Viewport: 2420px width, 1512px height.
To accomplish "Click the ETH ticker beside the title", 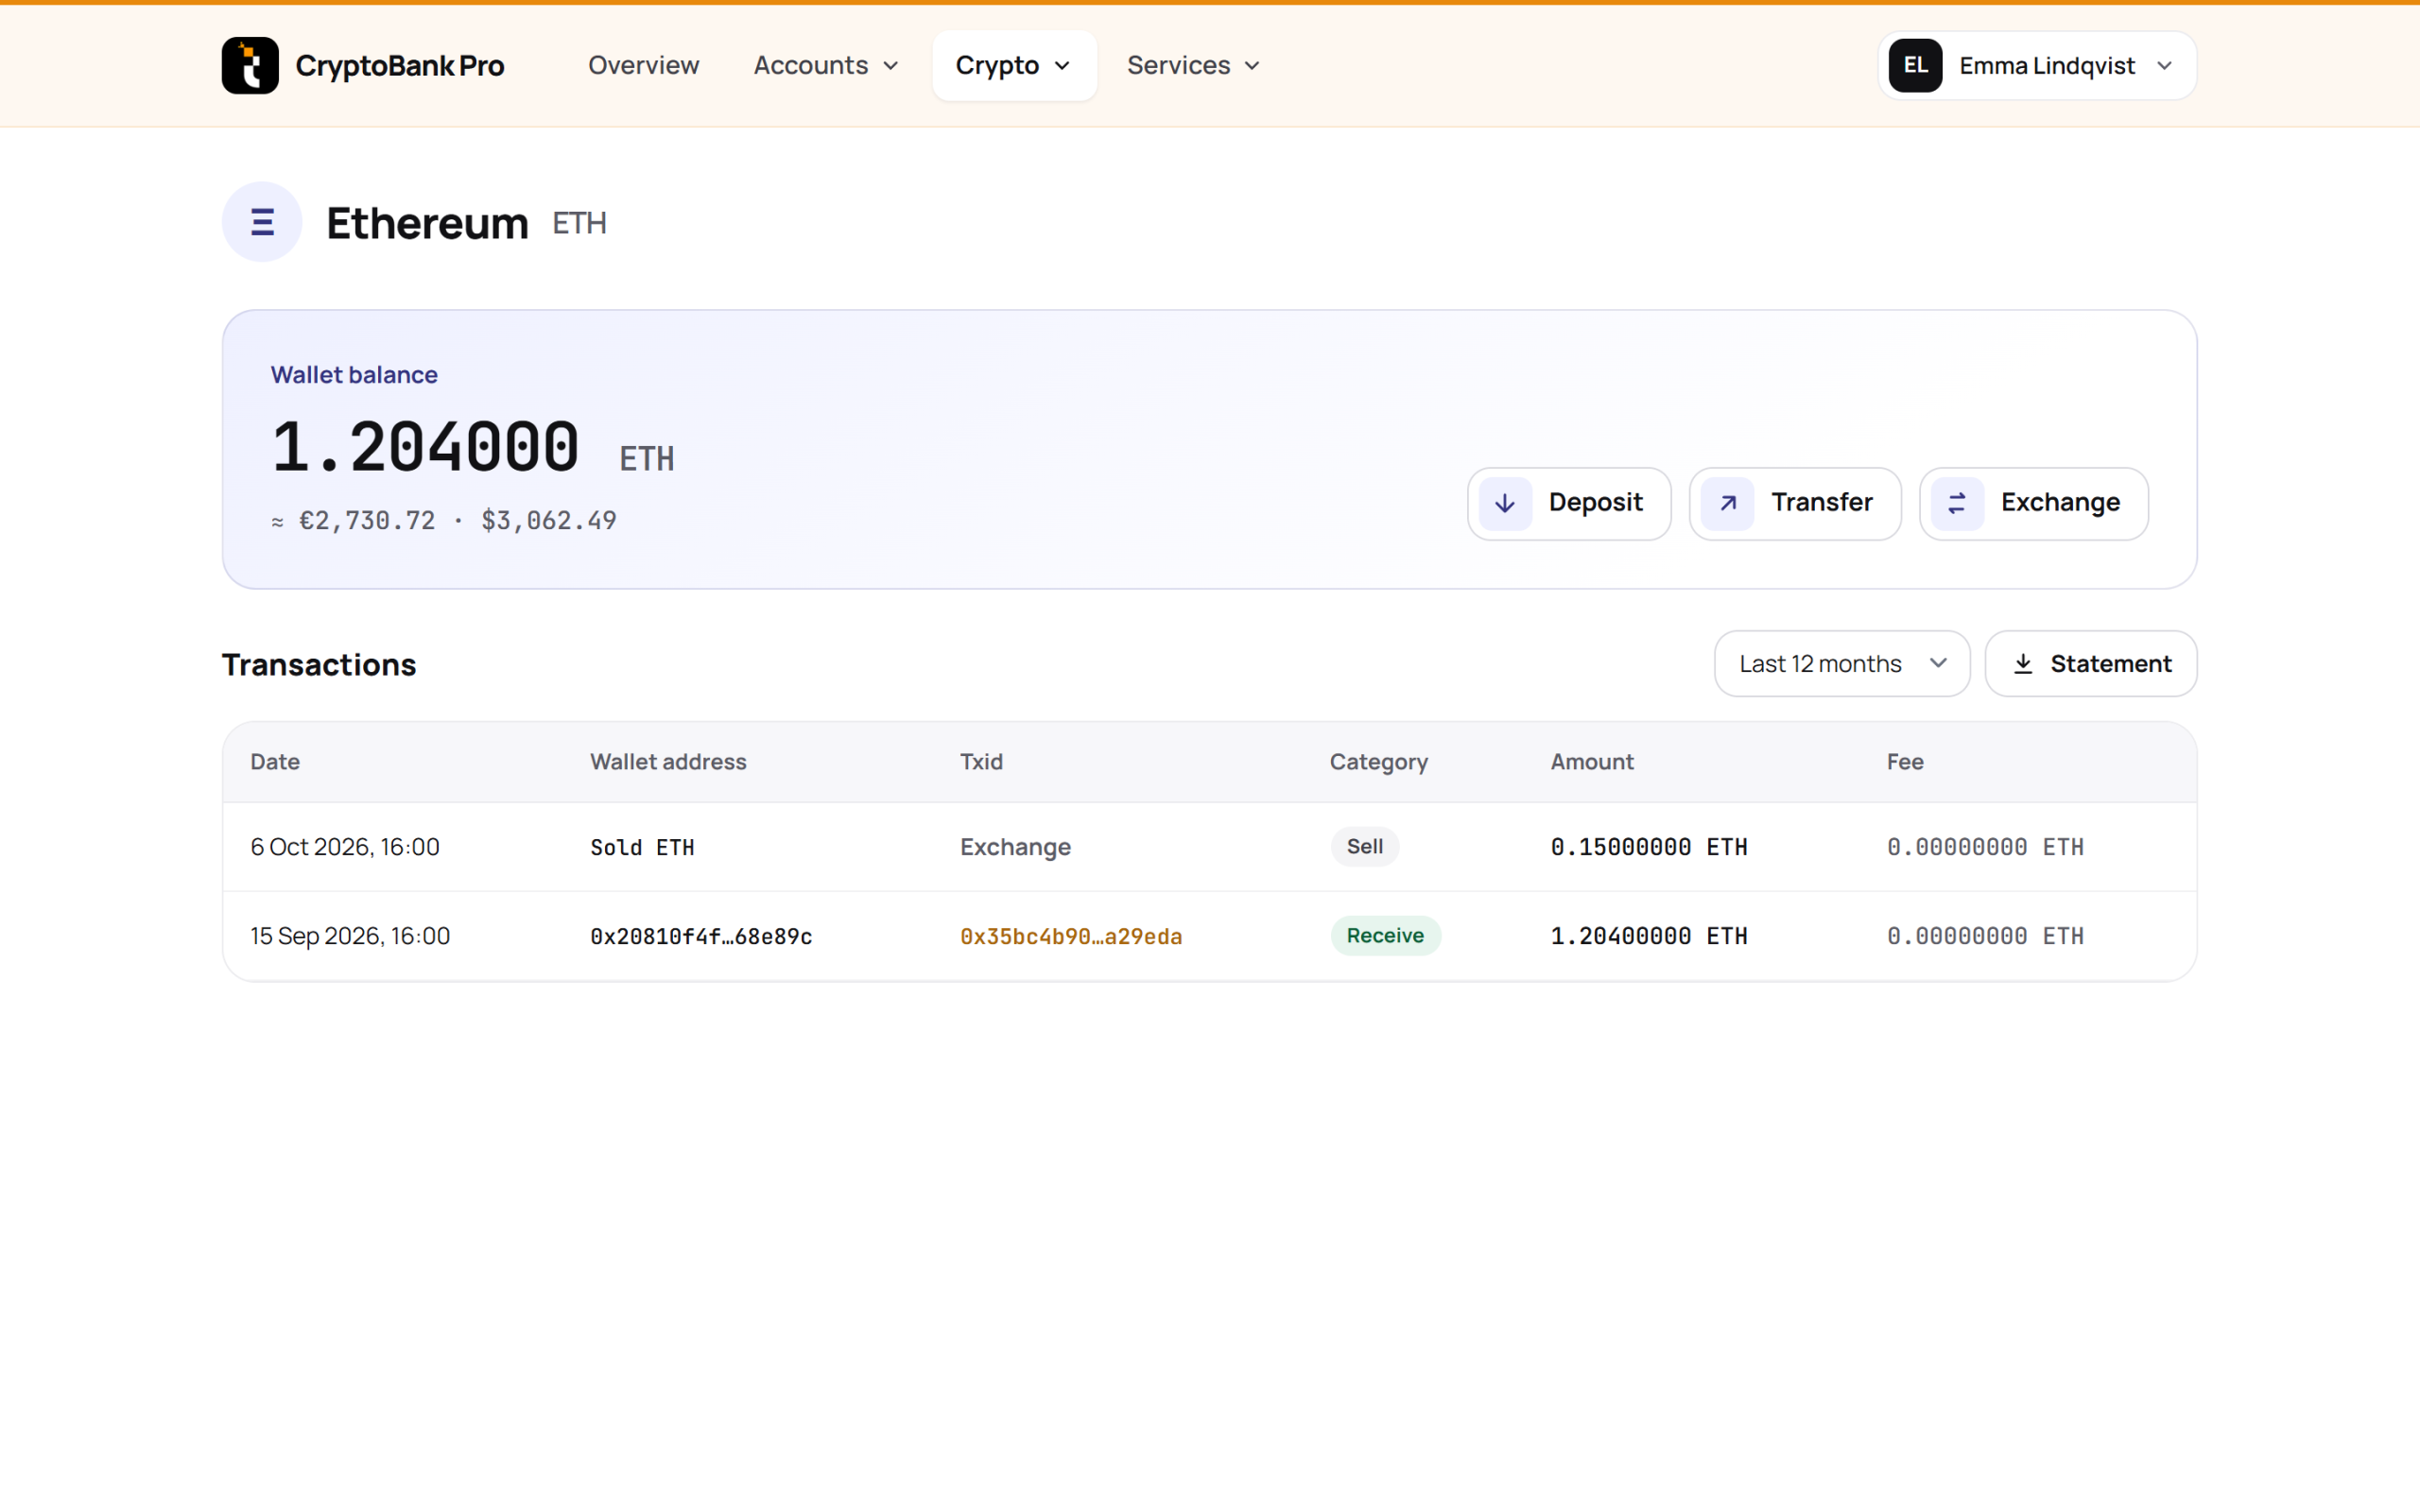I will (580, 223).
